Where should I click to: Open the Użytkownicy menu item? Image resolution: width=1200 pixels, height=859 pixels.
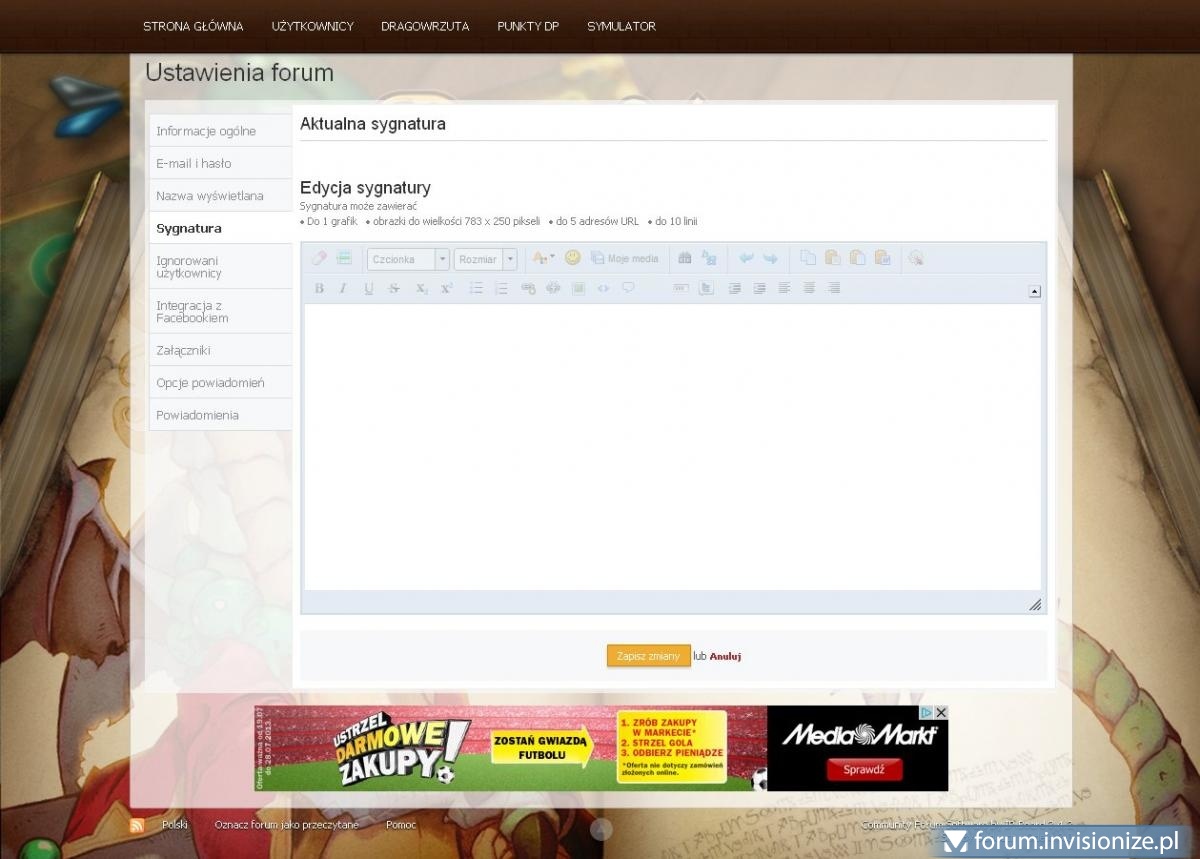click(x=312, y=26)
